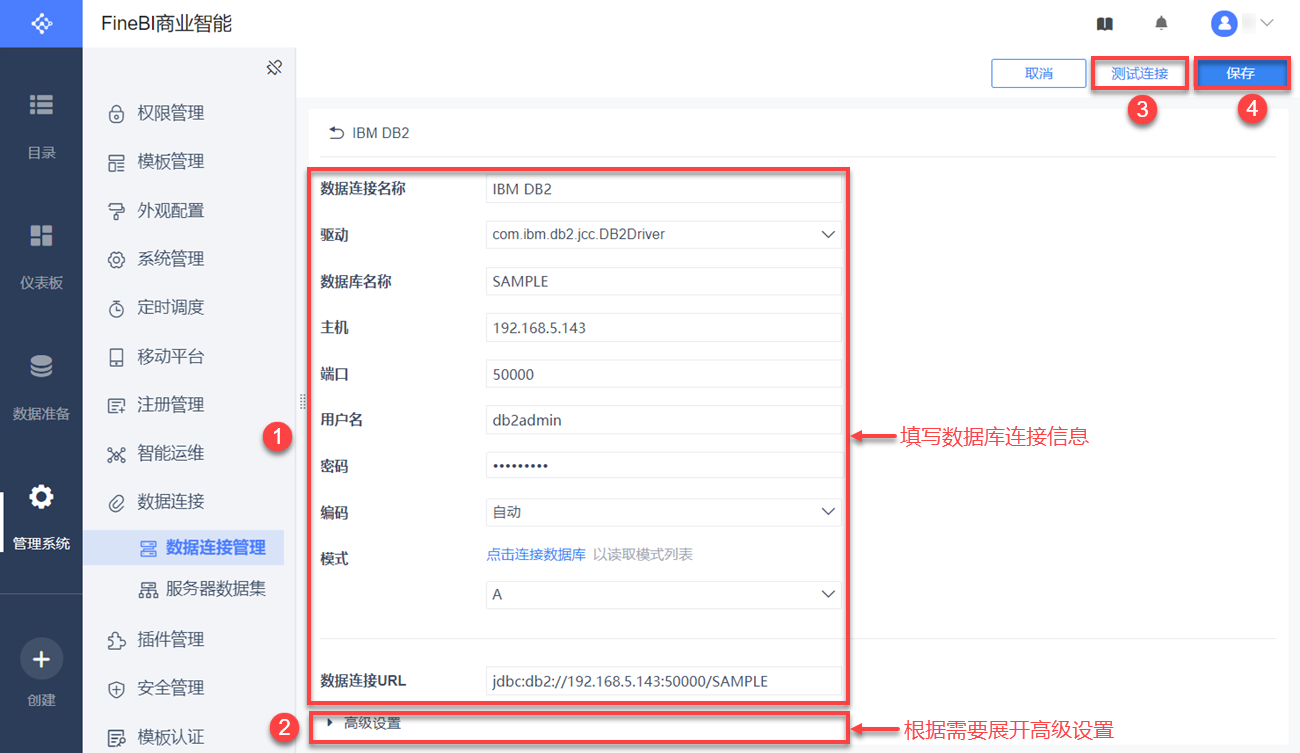
Task: Click the clock icon for 定时调度
Action: tap(116, 308)
